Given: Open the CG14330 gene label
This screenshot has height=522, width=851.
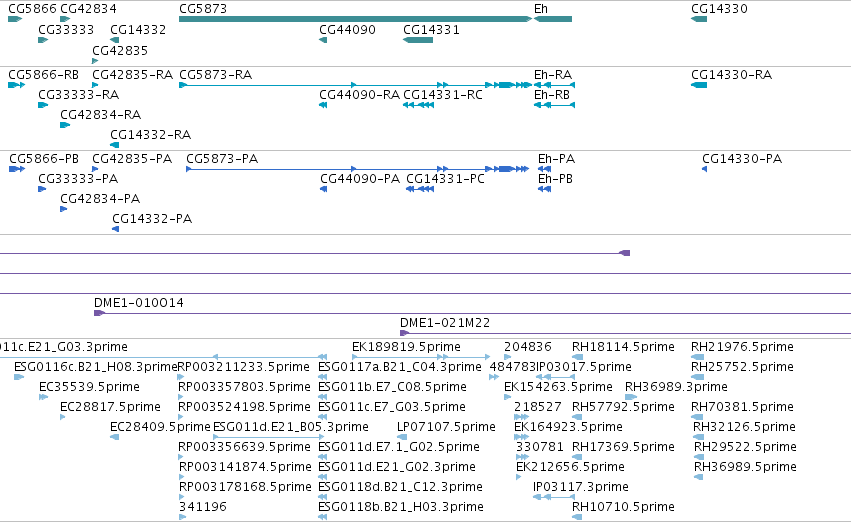Looking at the screenshot, I should (719, 9).
